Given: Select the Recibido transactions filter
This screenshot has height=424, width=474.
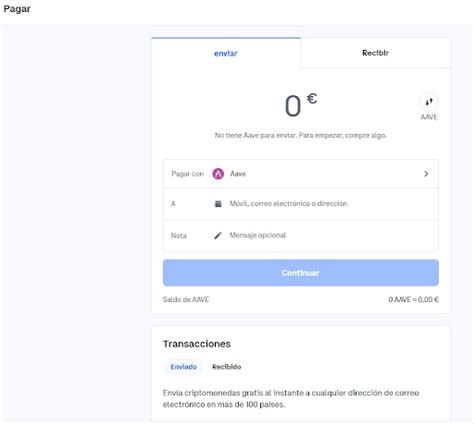Looking at the screenshot, I should tap(227, 367).
